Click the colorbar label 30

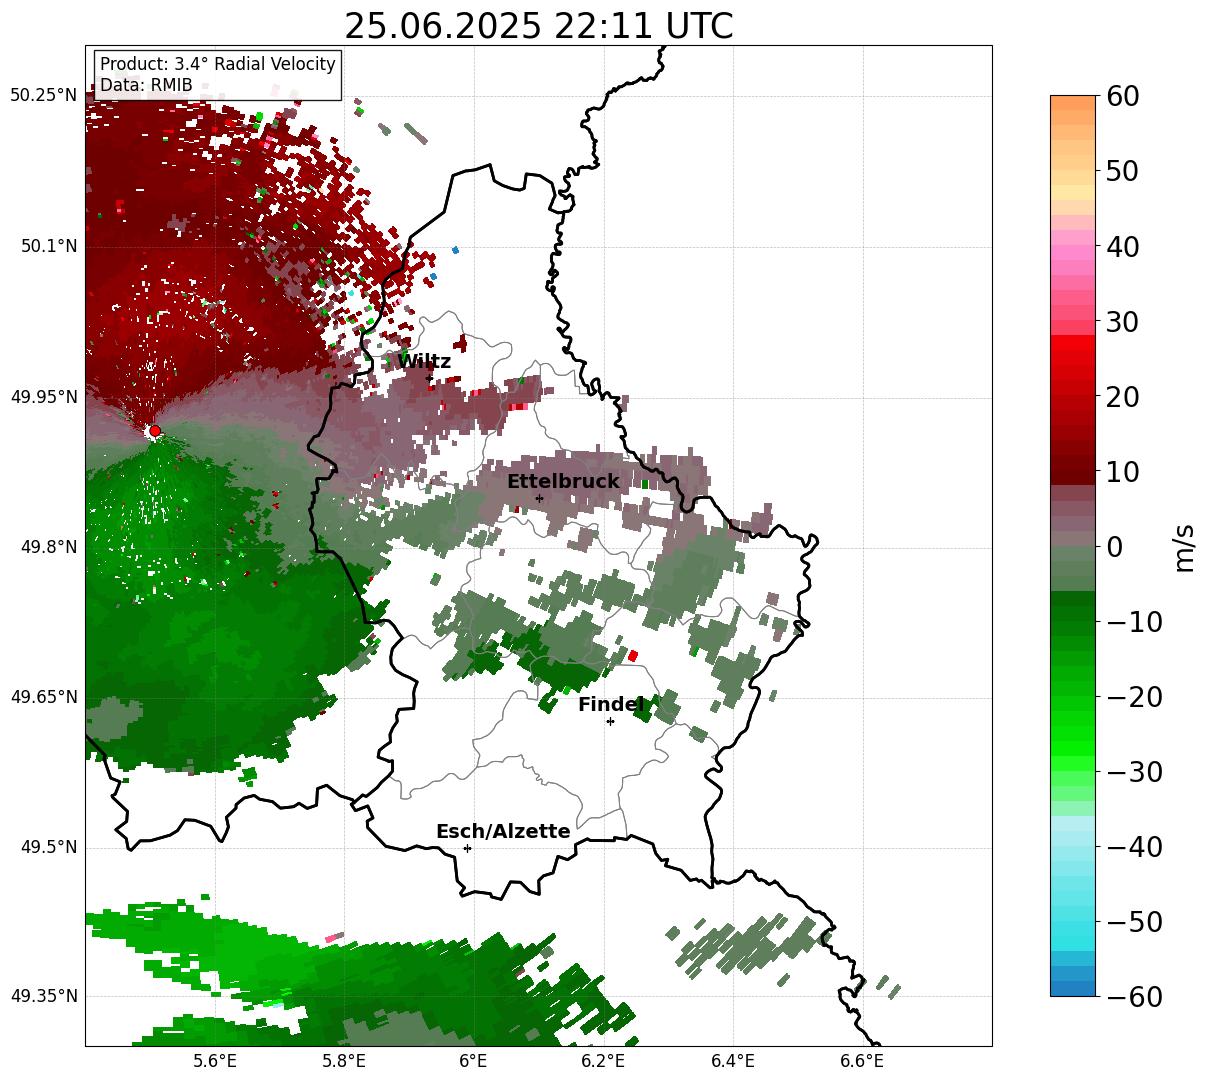tap(1123, 322)
